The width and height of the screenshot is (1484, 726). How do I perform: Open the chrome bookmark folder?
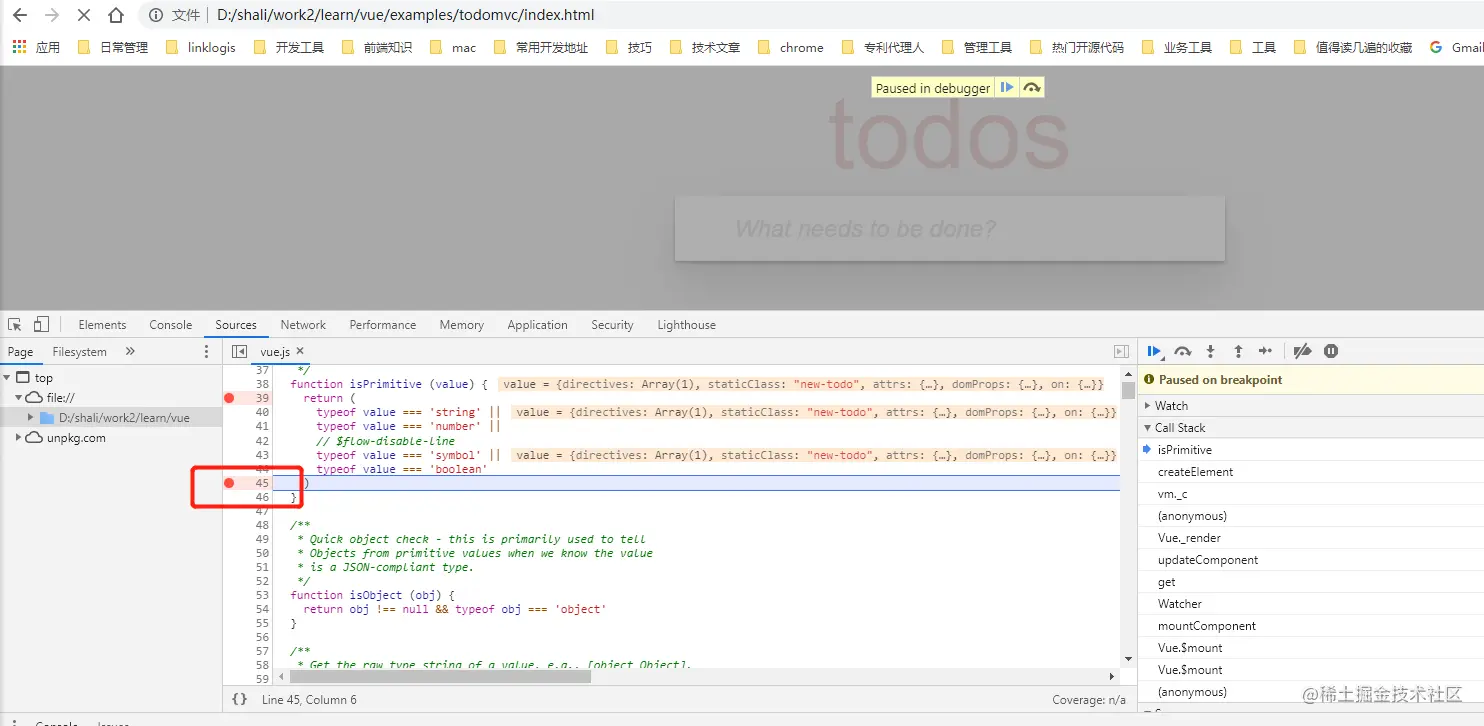click(x=791, y=47)
